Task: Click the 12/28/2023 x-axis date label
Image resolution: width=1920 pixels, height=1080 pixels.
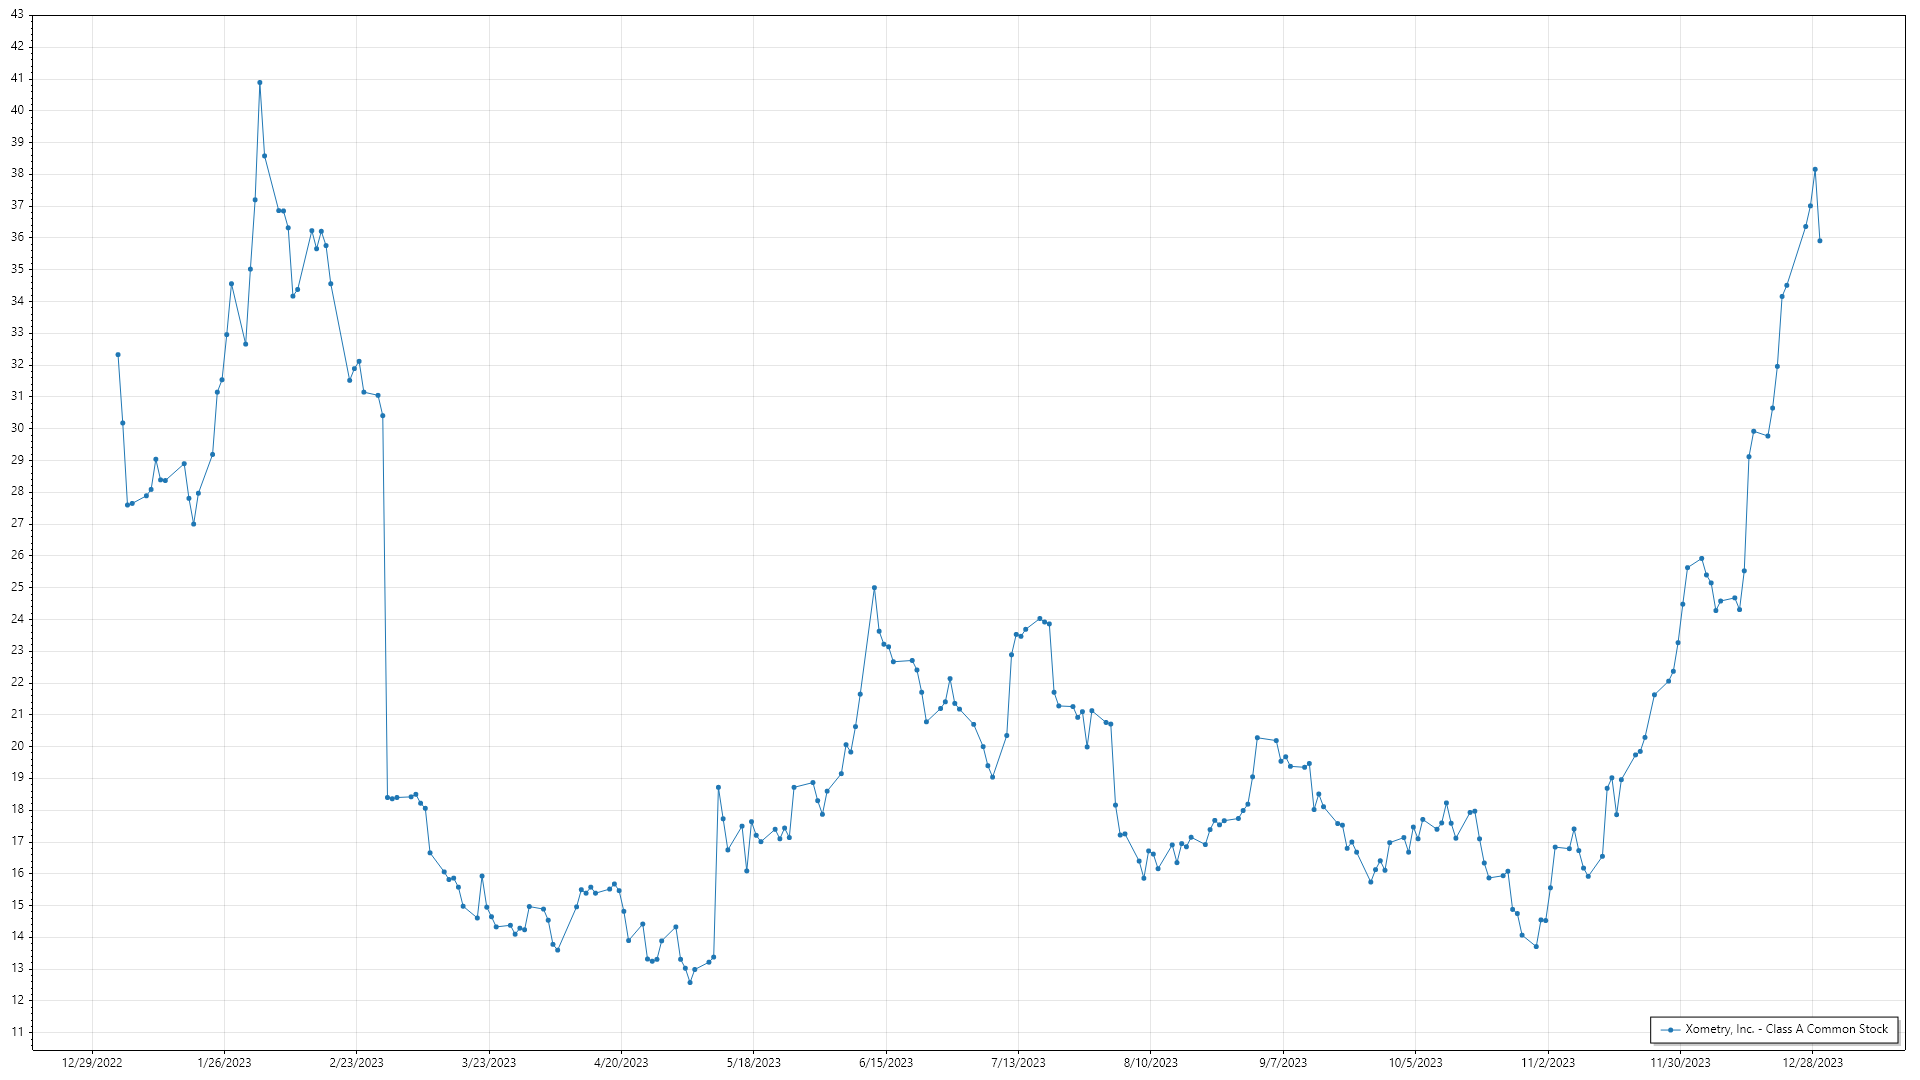Action: [x=1813, y=1063]
